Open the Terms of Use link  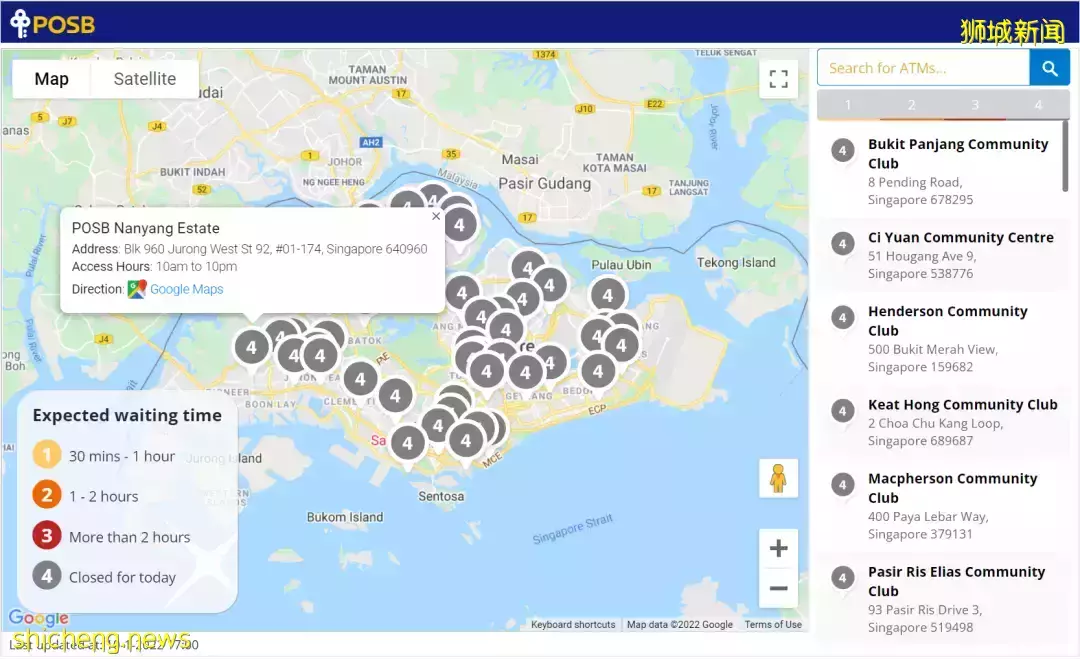[773, 625]
